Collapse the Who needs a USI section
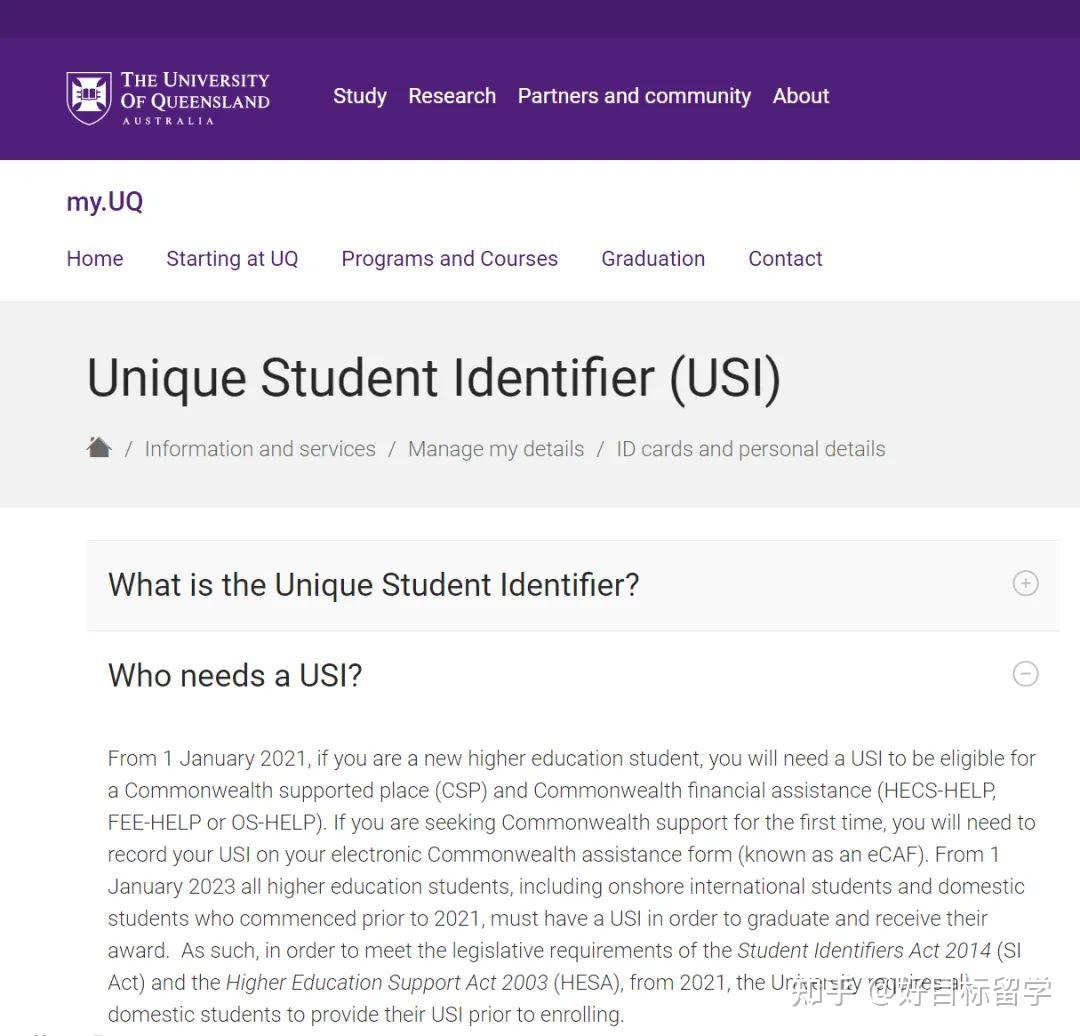Viewport: 1080px width, 1036px height. [x=235, y=676]
